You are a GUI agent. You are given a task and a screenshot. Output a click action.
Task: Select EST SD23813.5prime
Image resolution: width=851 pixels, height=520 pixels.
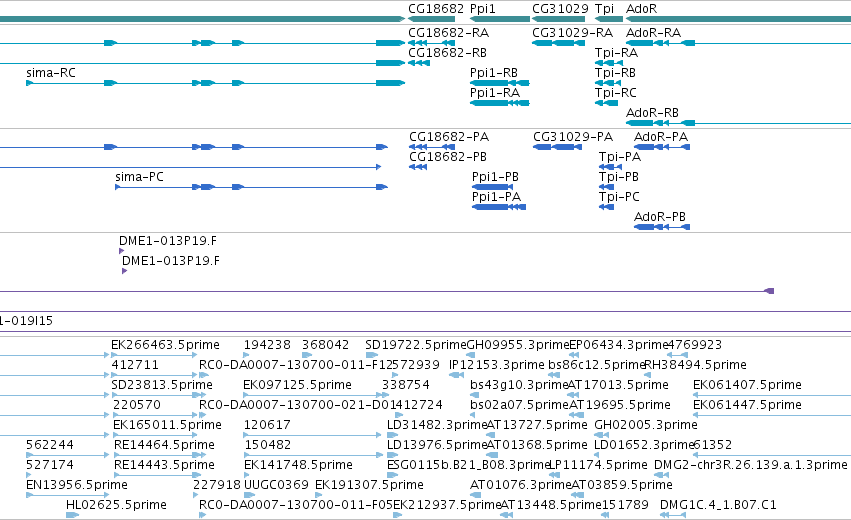pyautogui.click(x=162, y=385)
